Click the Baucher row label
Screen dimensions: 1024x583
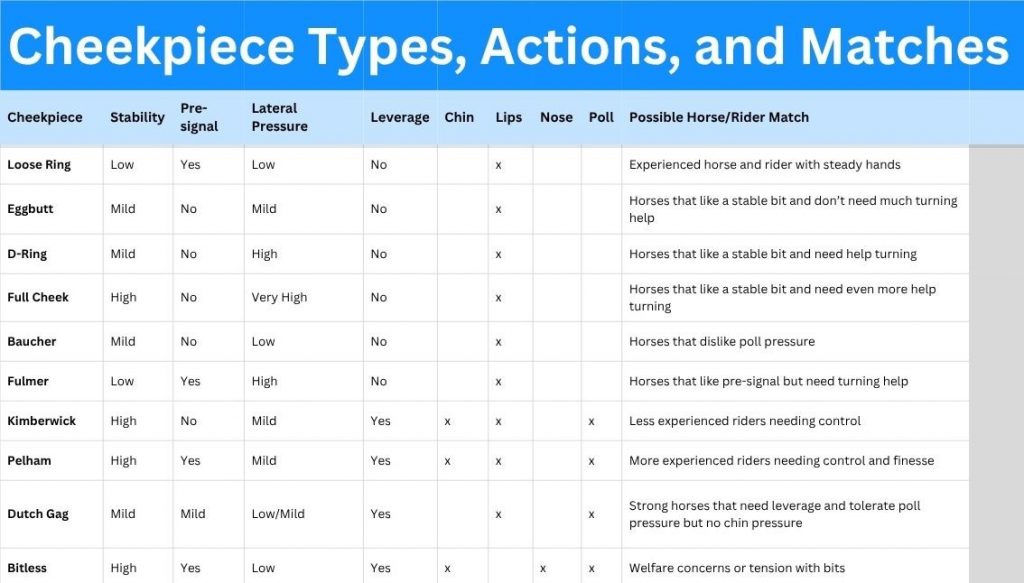(x=32, y=341)
